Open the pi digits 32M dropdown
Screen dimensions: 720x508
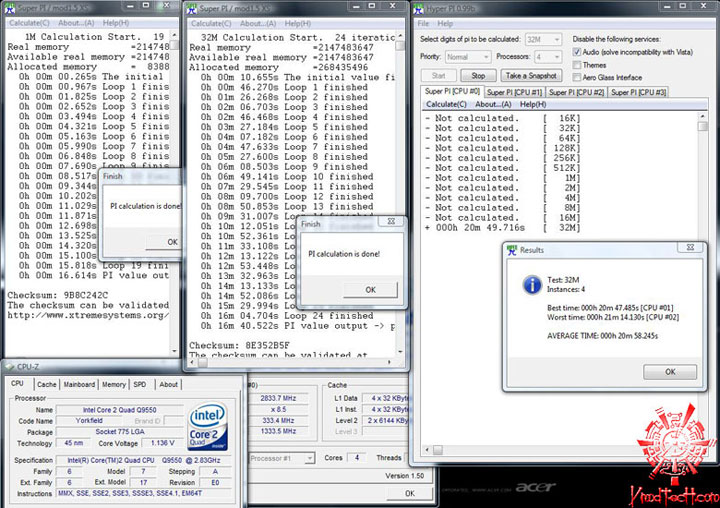(543, 40)
